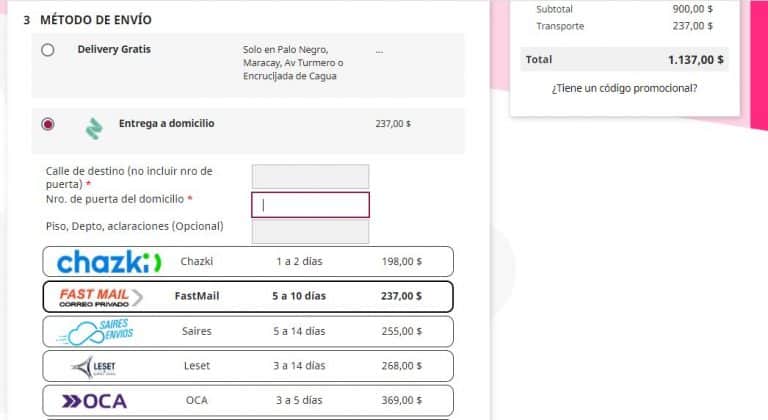Click the Nro. de puerta input field
Screen dimensions: 768x420
[311, 205]
